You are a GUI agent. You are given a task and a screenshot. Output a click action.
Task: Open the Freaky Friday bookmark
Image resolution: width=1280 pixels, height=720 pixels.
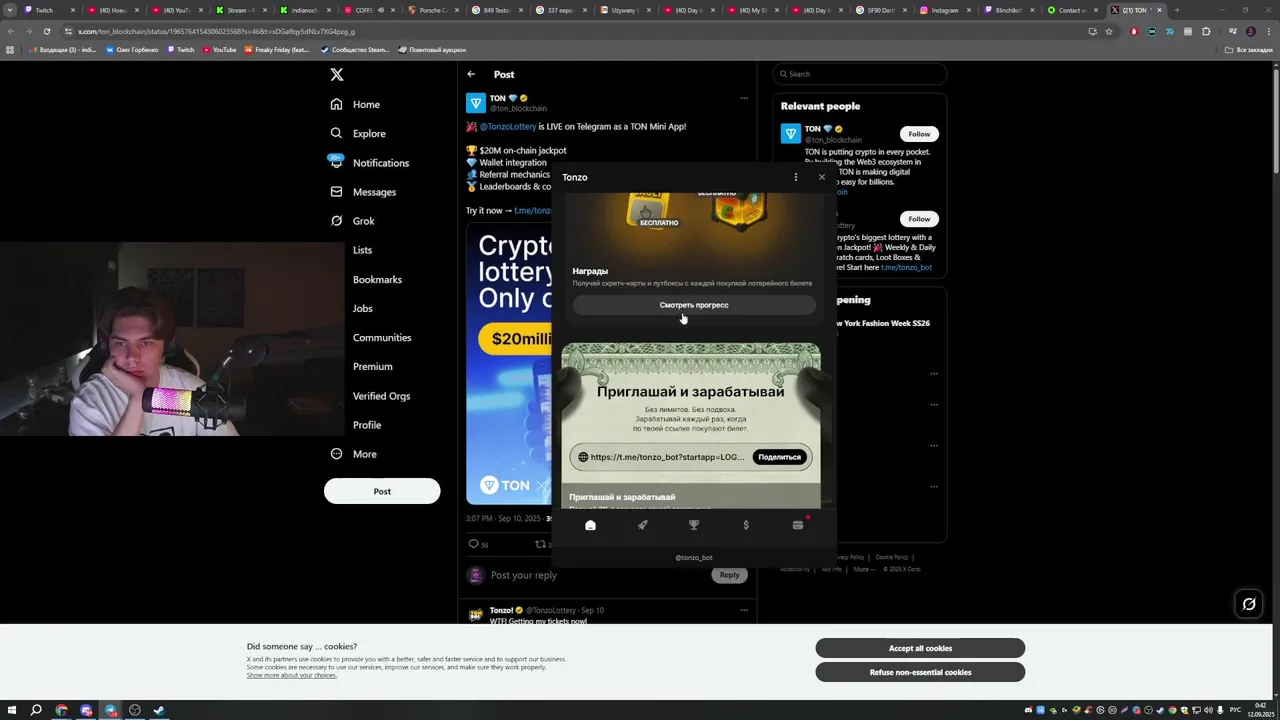276,49
